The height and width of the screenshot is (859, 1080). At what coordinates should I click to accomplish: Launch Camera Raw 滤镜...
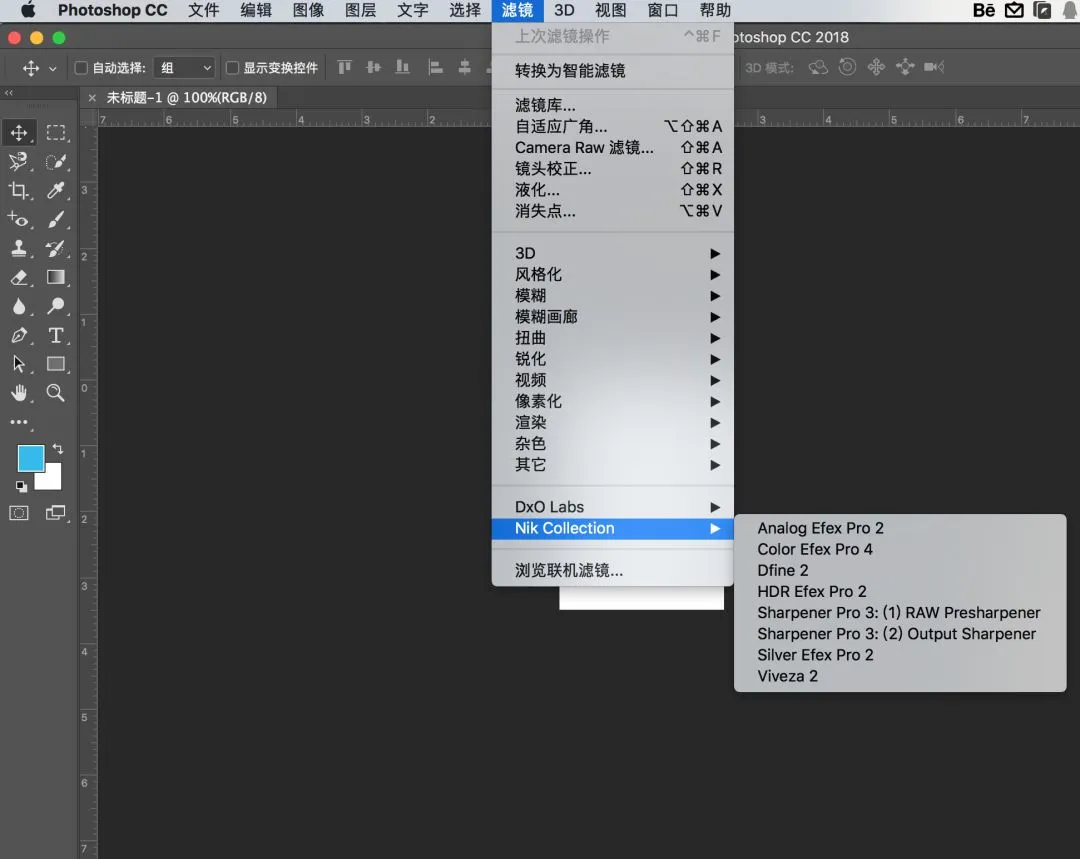pos(613,147)
